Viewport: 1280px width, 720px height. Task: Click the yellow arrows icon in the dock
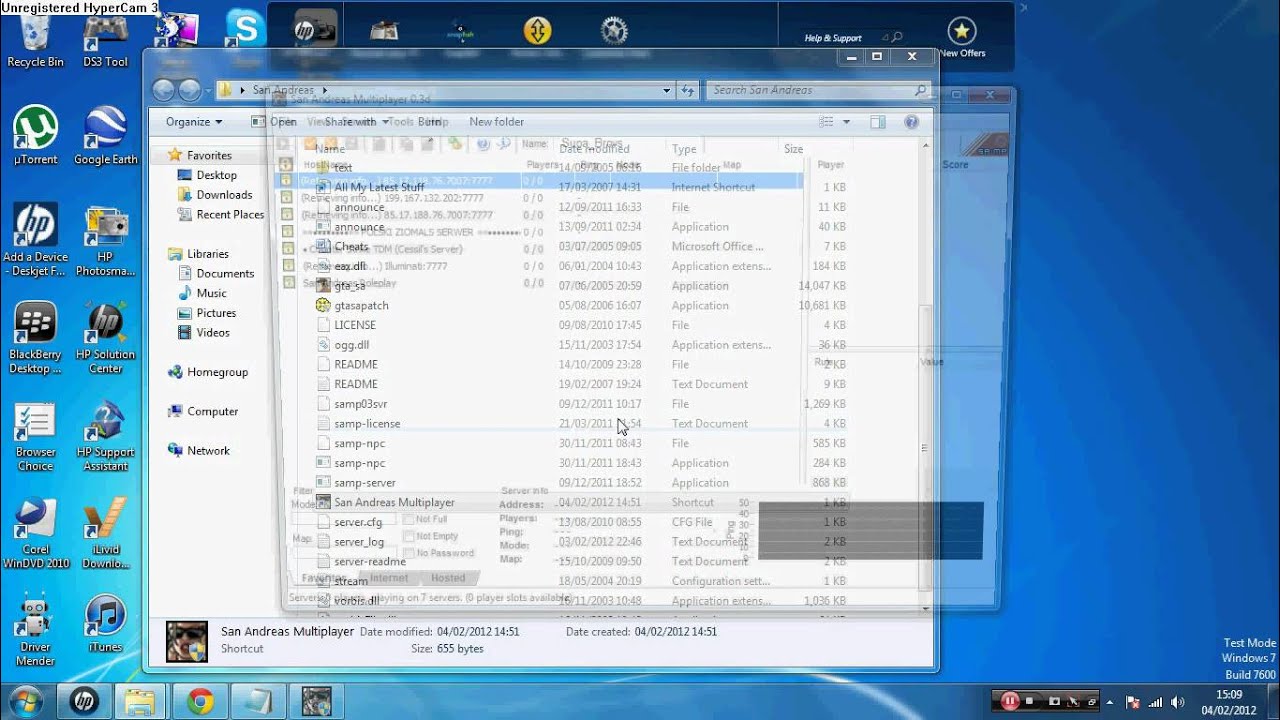tap(537, 31)
